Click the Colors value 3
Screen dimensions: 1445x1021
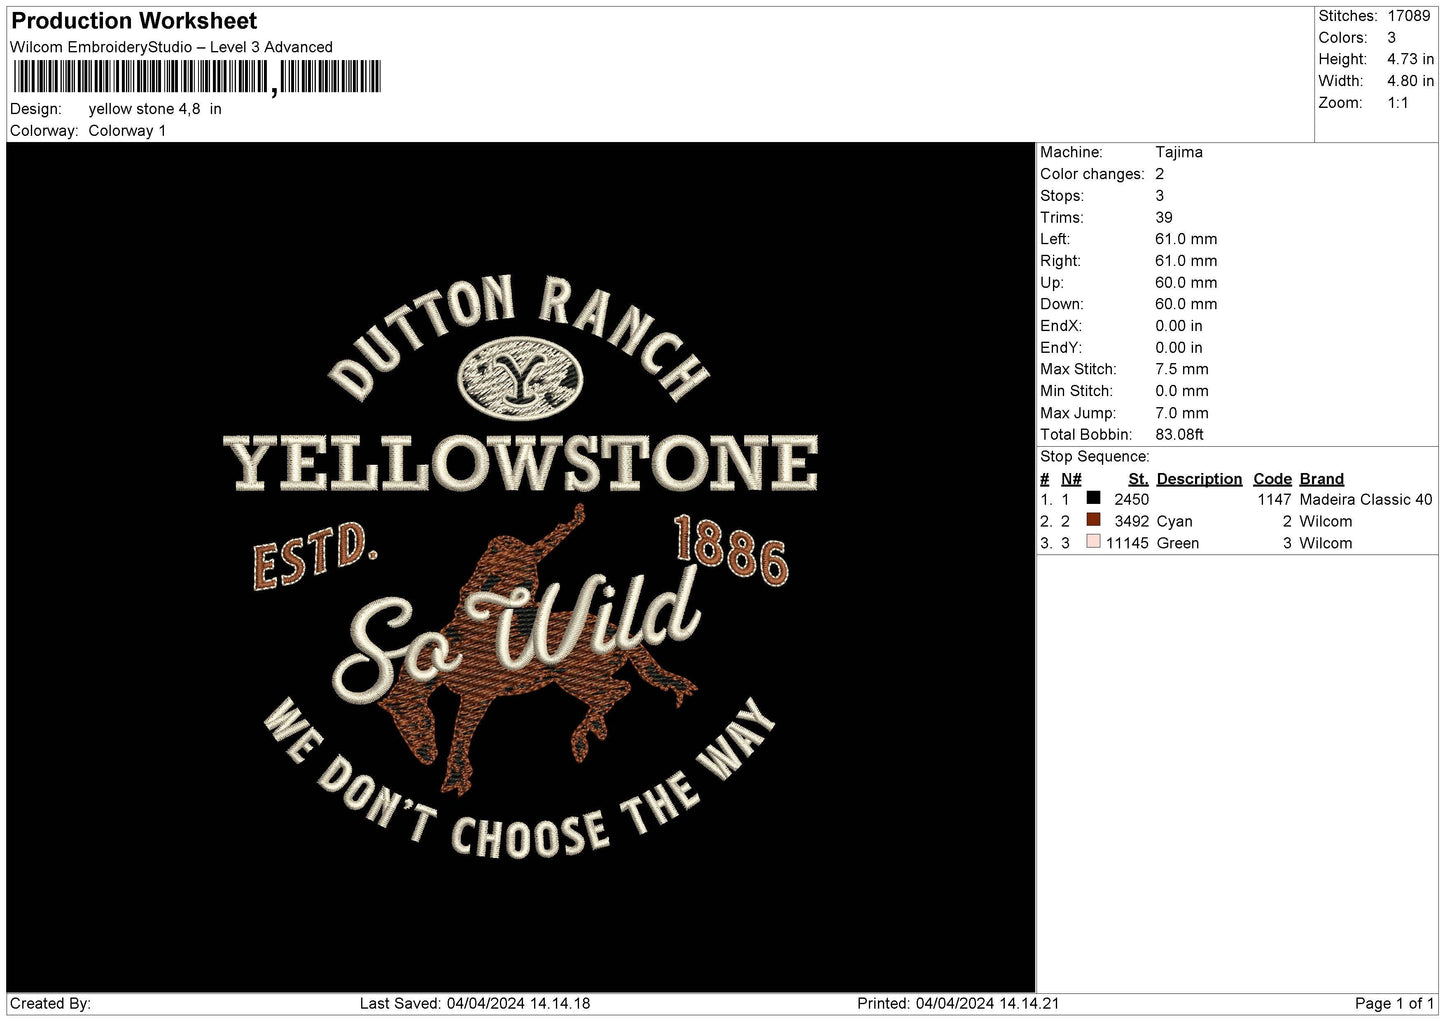pyautogui.click(x=1392, y=38)
